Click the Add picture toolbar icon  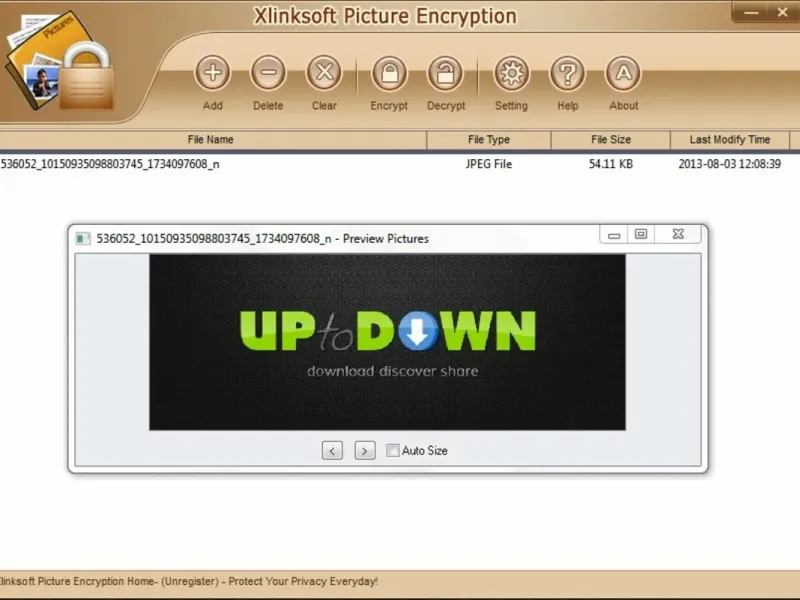click(x=213, y=72)
